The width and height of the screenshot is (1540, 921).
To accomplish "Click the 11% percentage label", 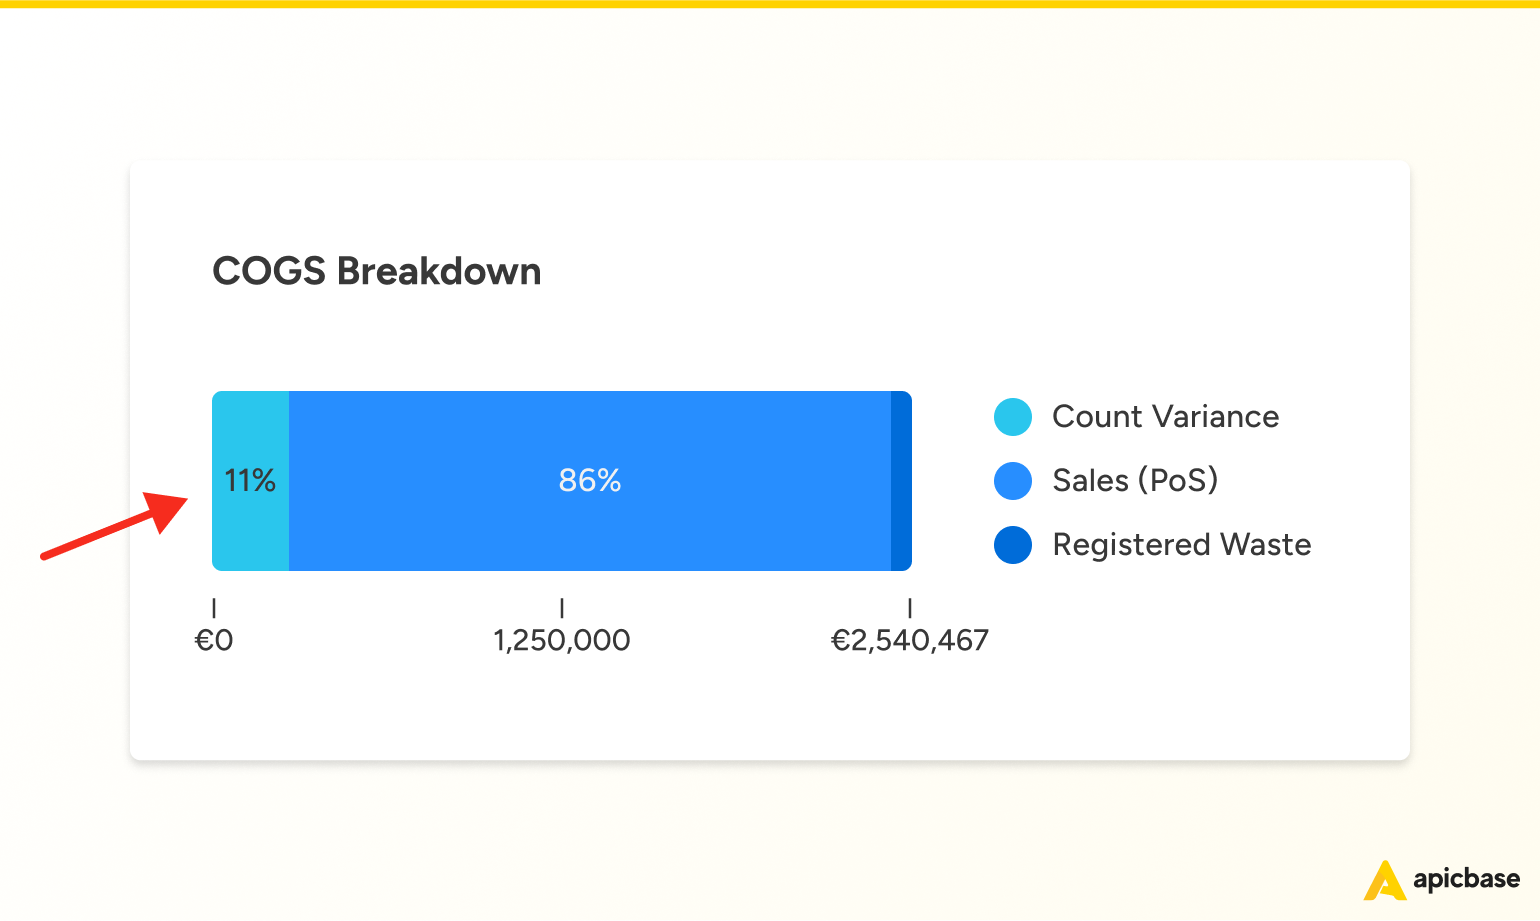I will [250, 481].
